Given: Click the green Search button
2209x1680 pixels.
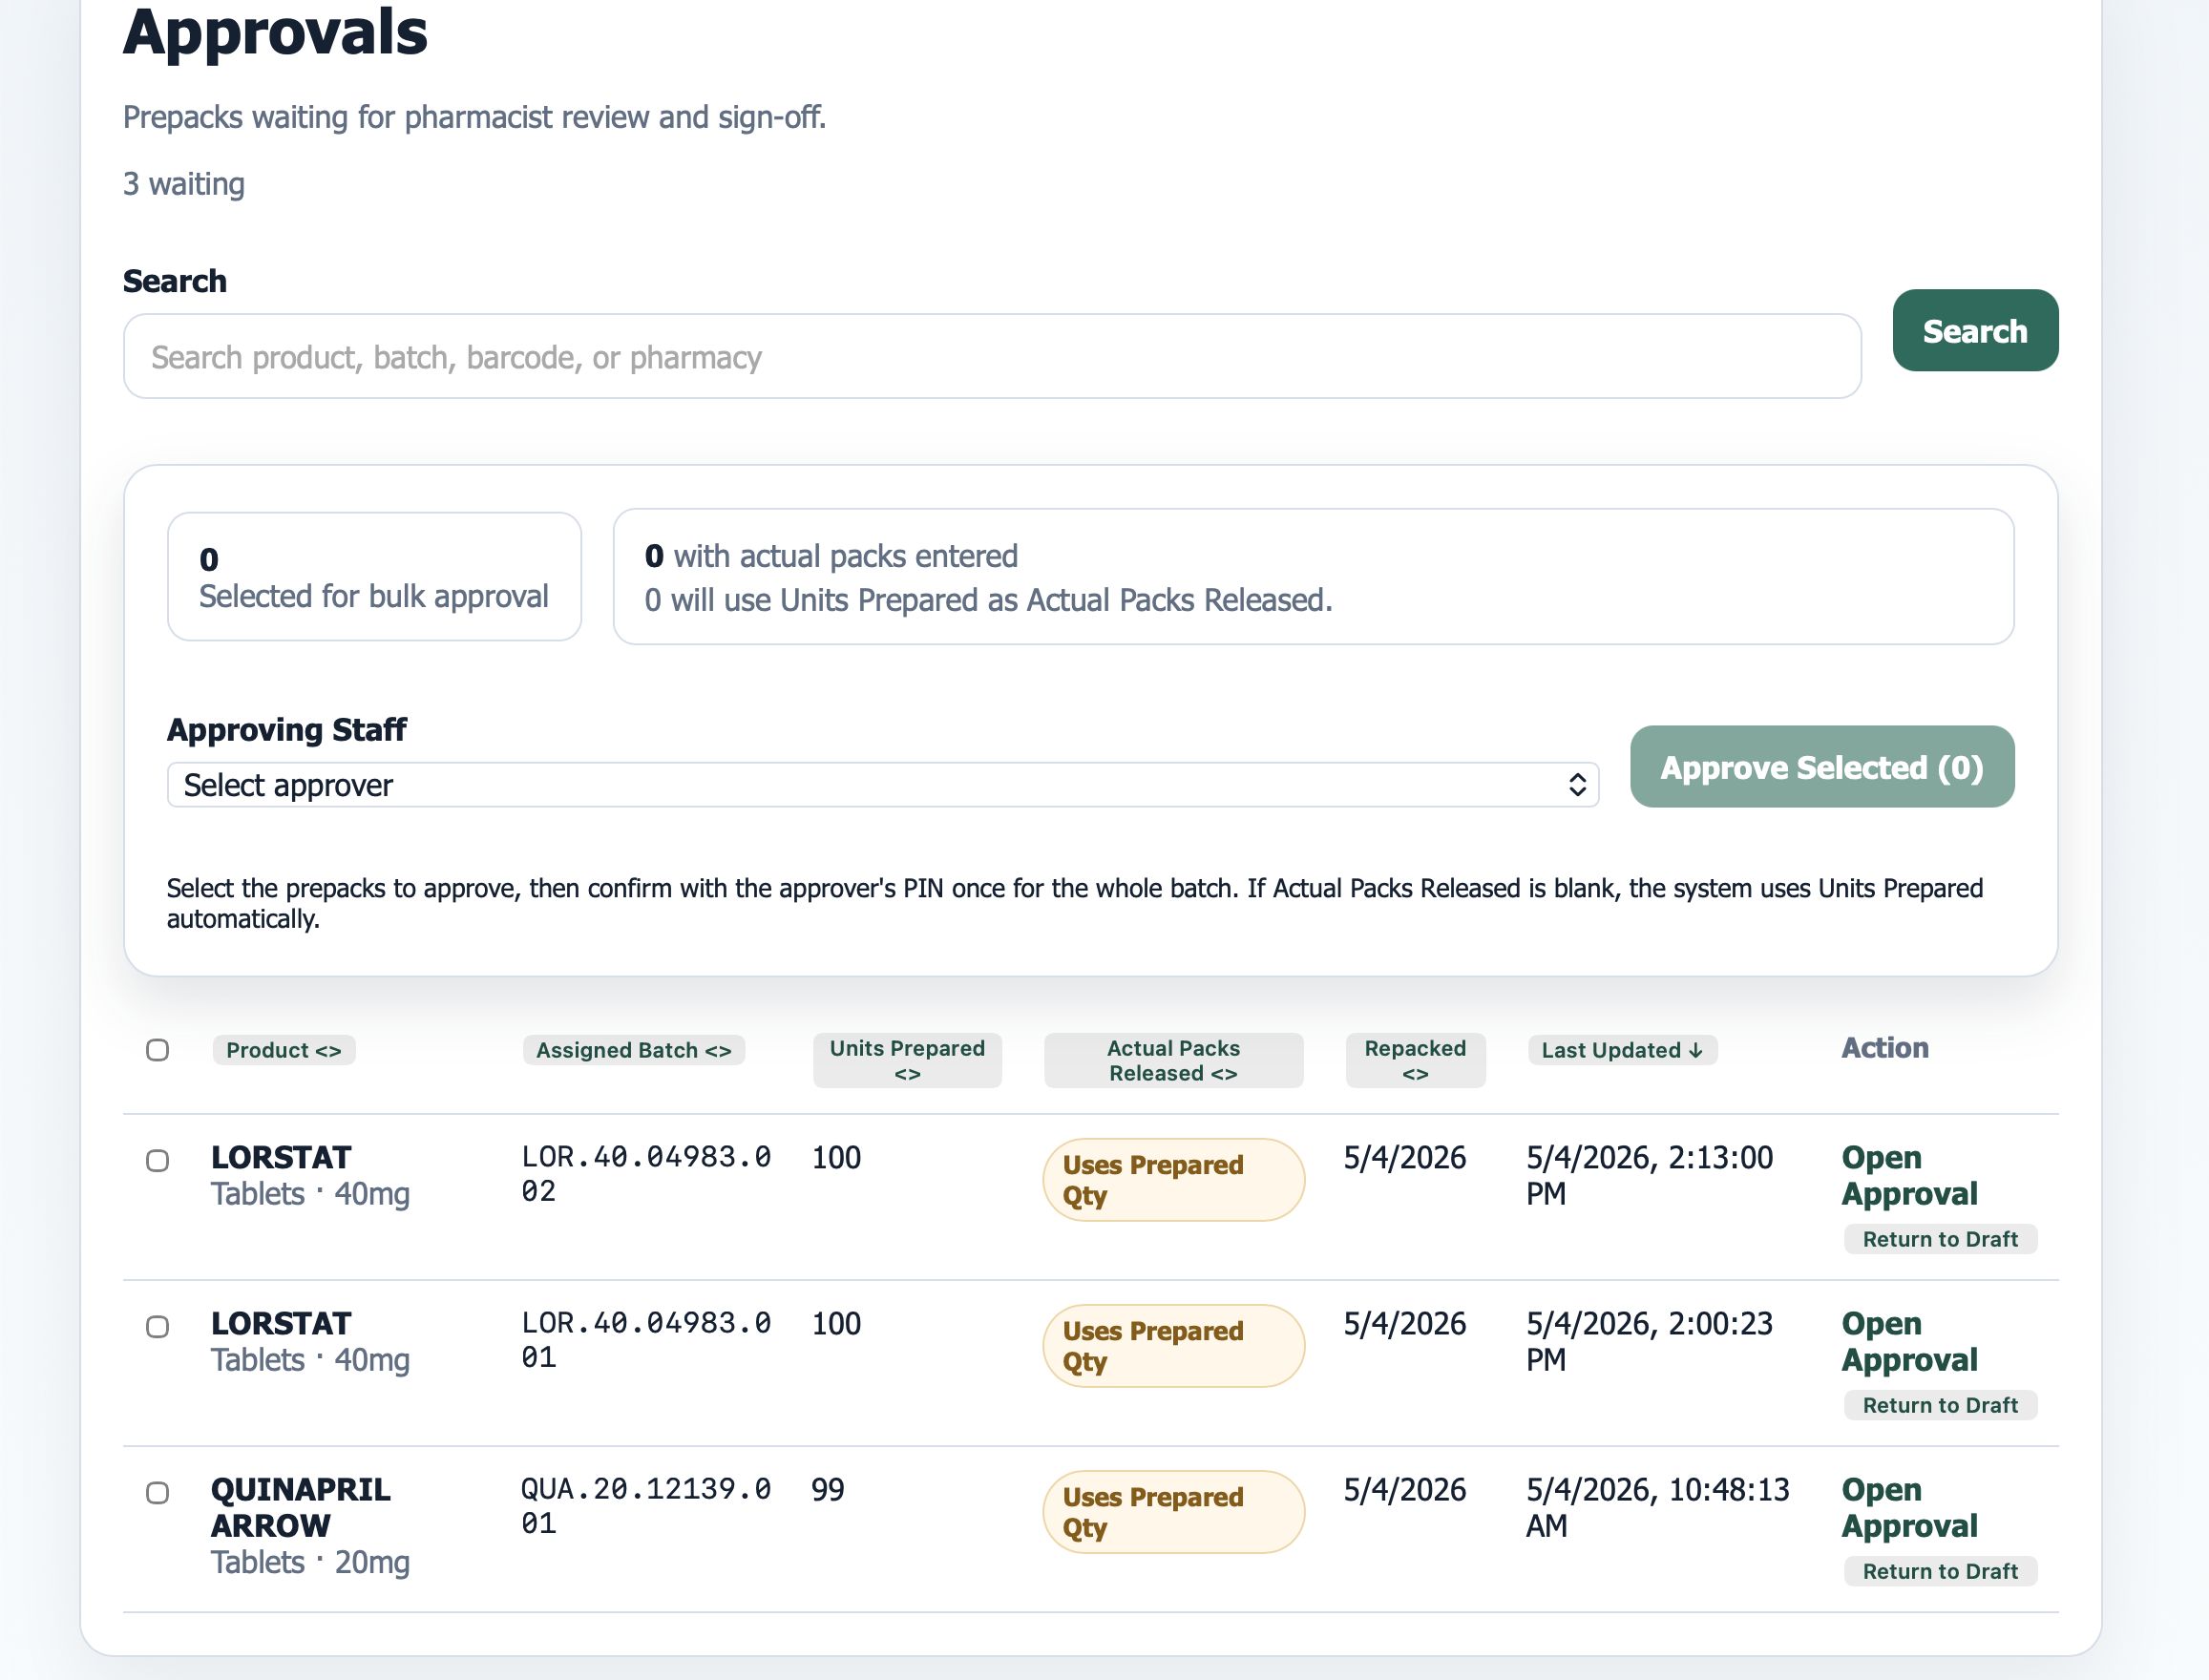Looking at the screenshot, I should pyautogui.click(x=1974, y=330).
